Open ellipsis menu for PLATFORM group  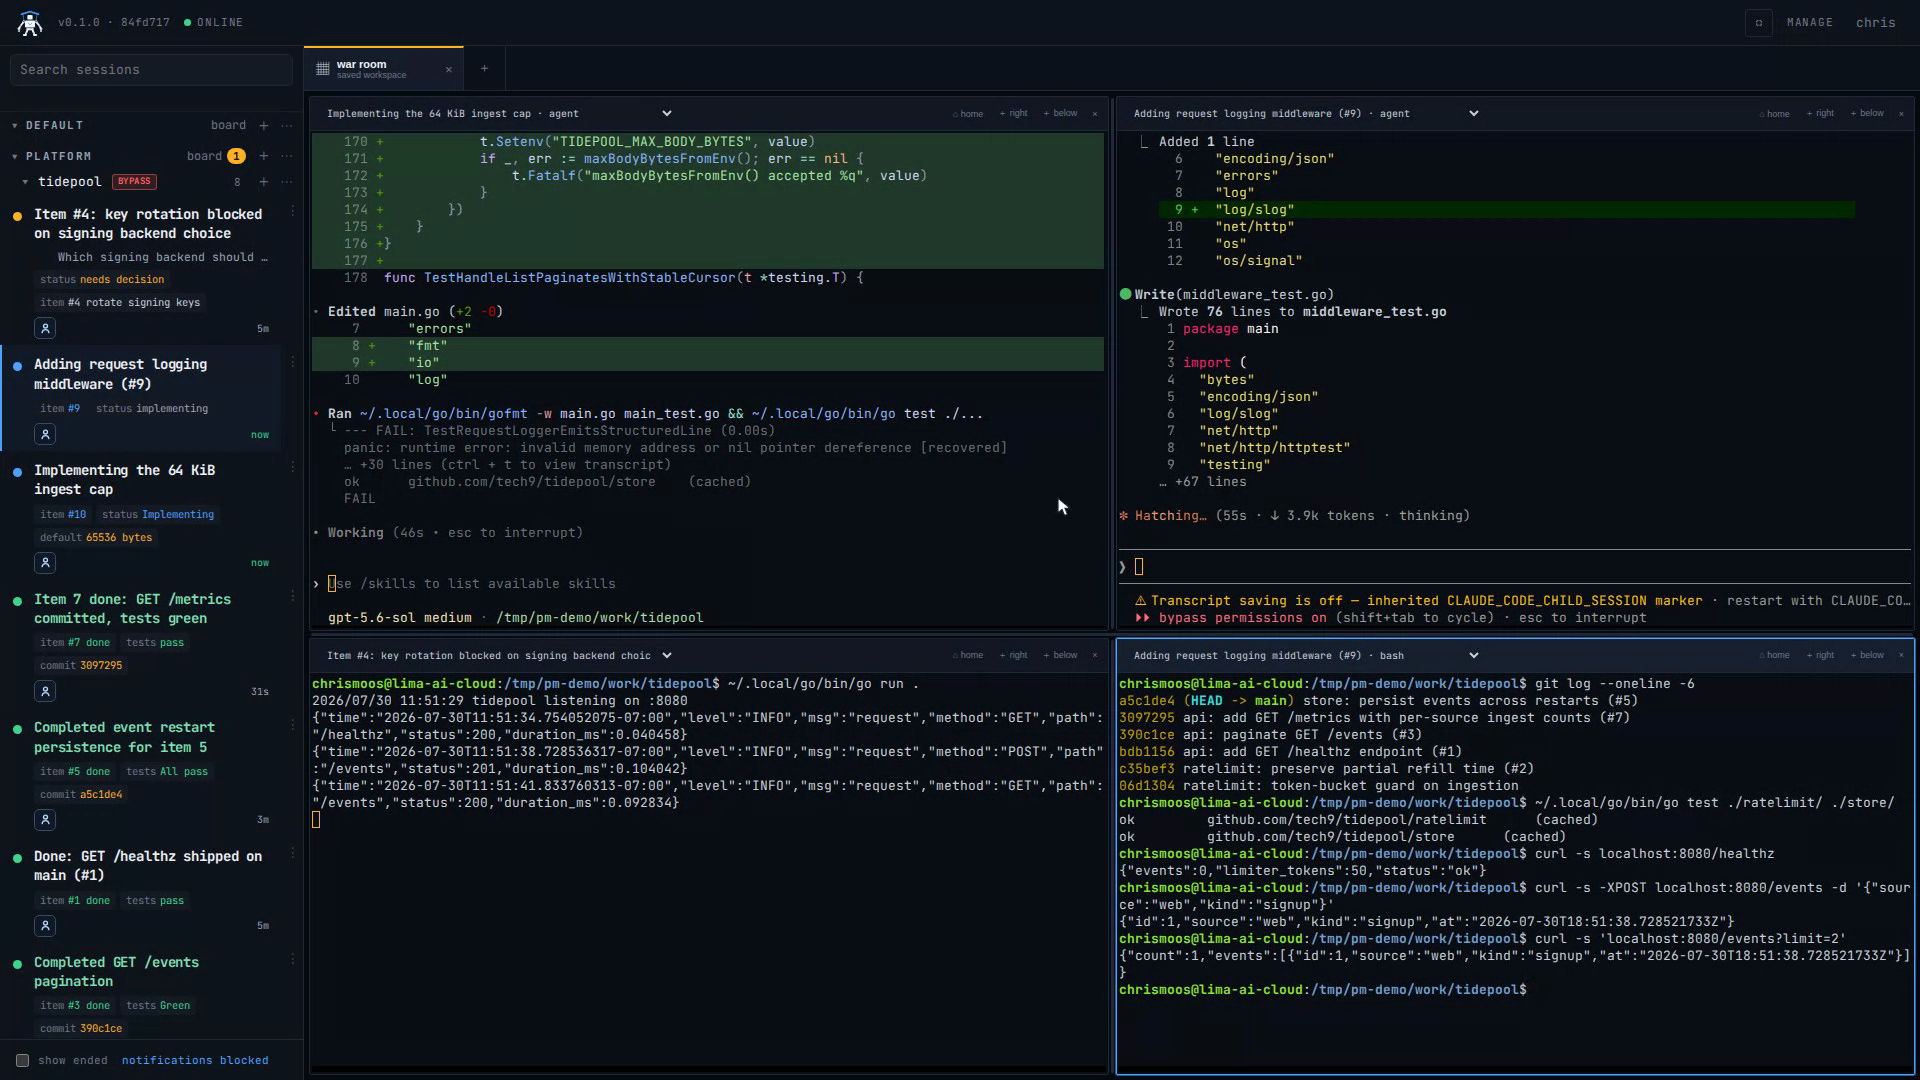coord(287,156)
